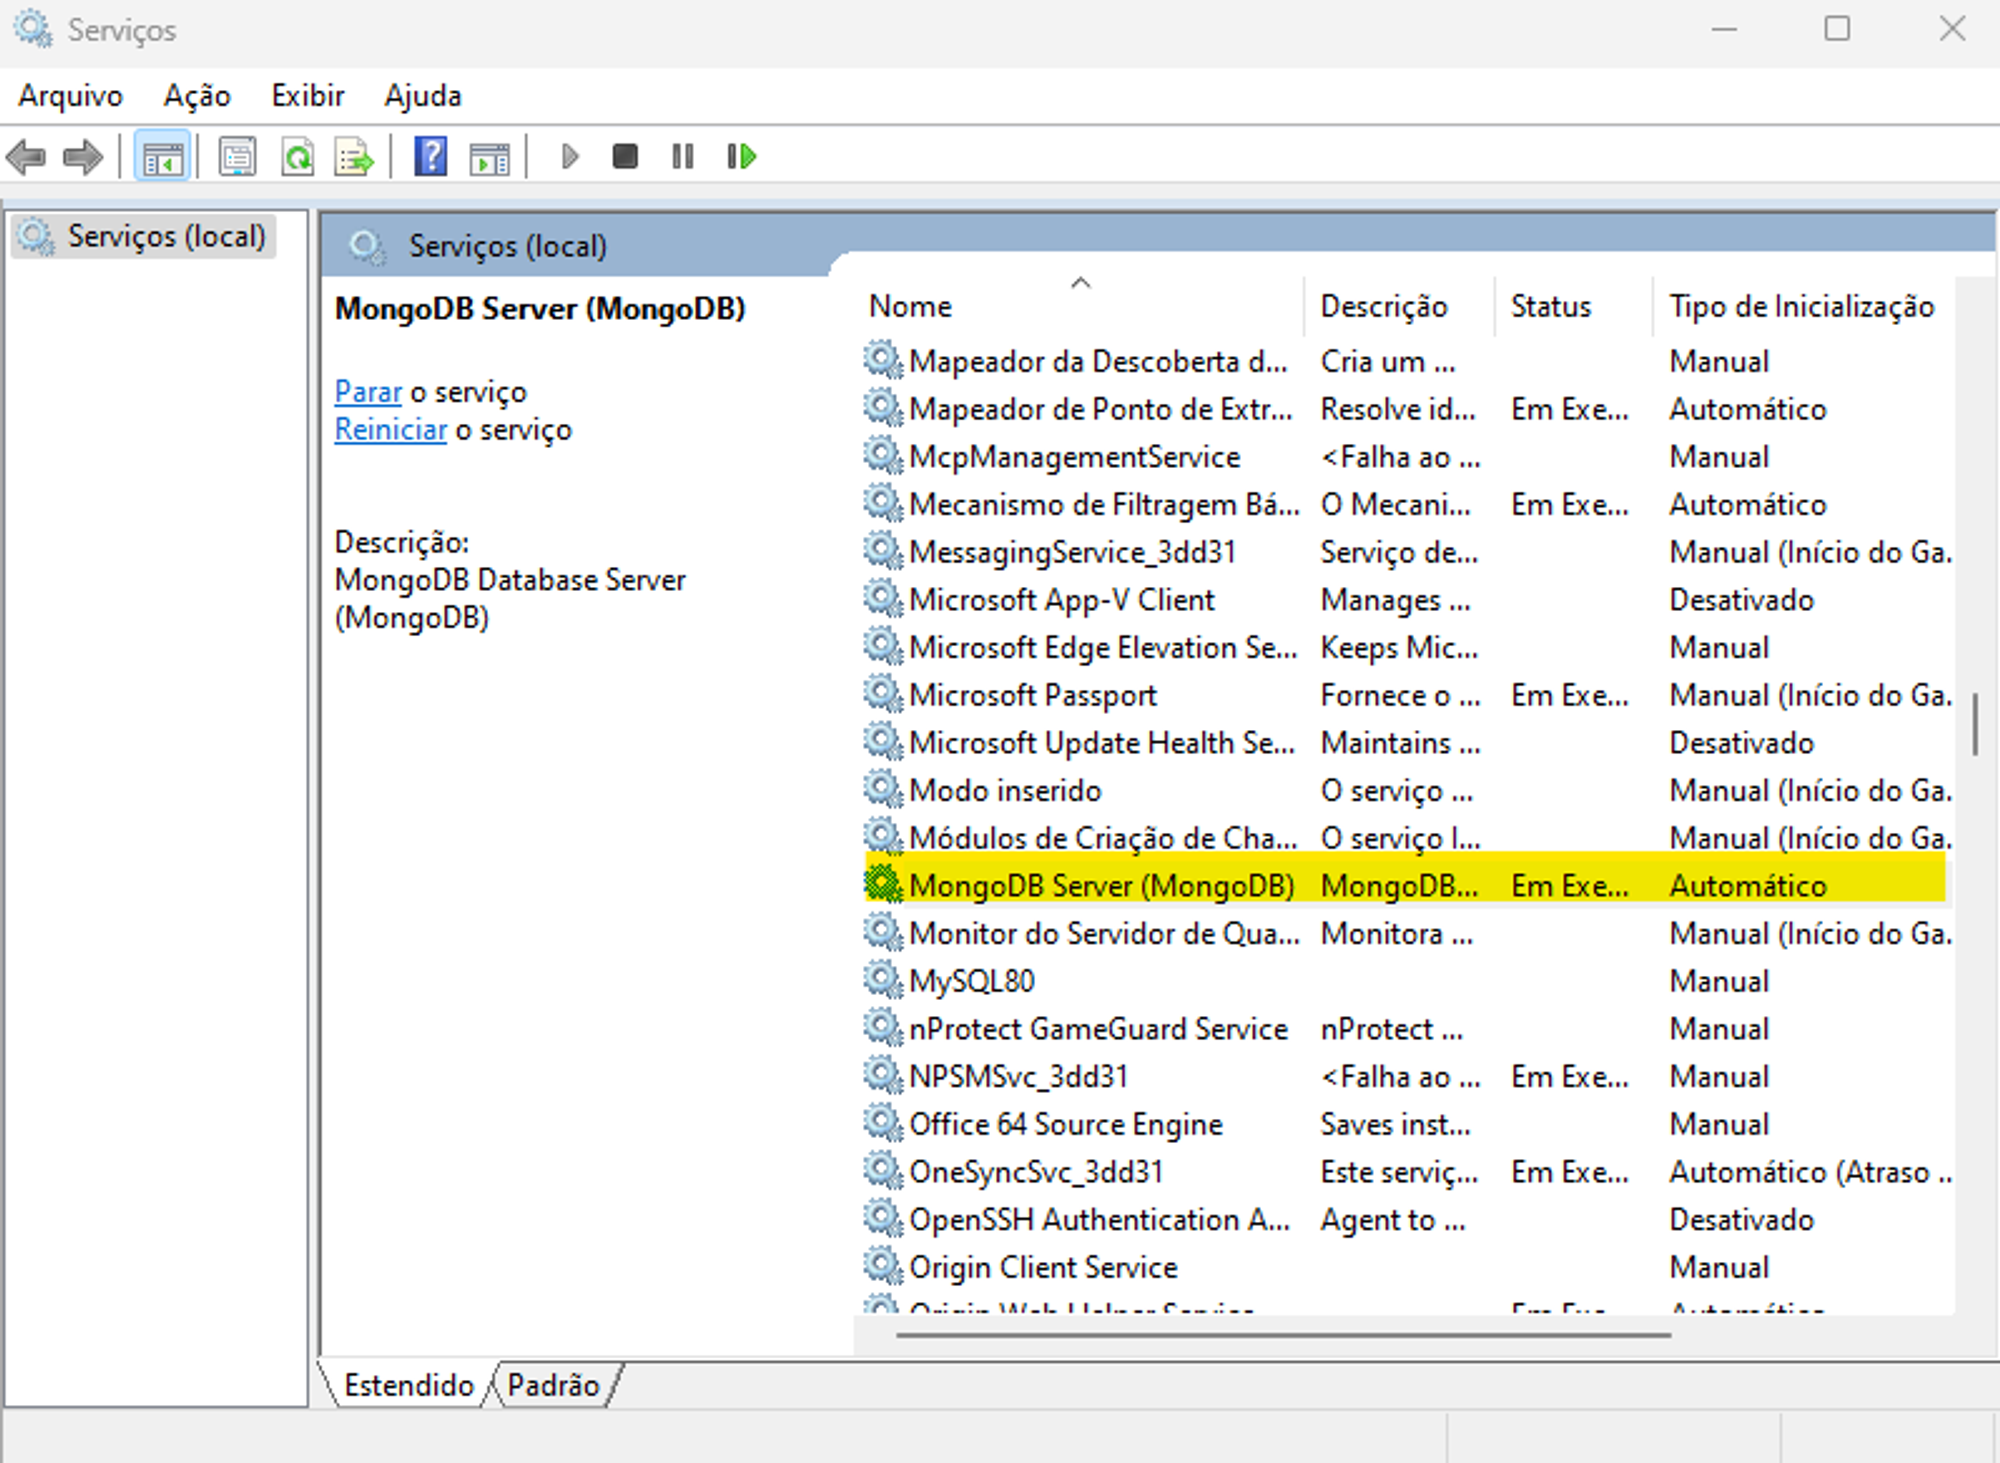Viewport: 2000px width, 1463px height.
Task: Open the Properties toolbar icon
Action: (237, 157)
